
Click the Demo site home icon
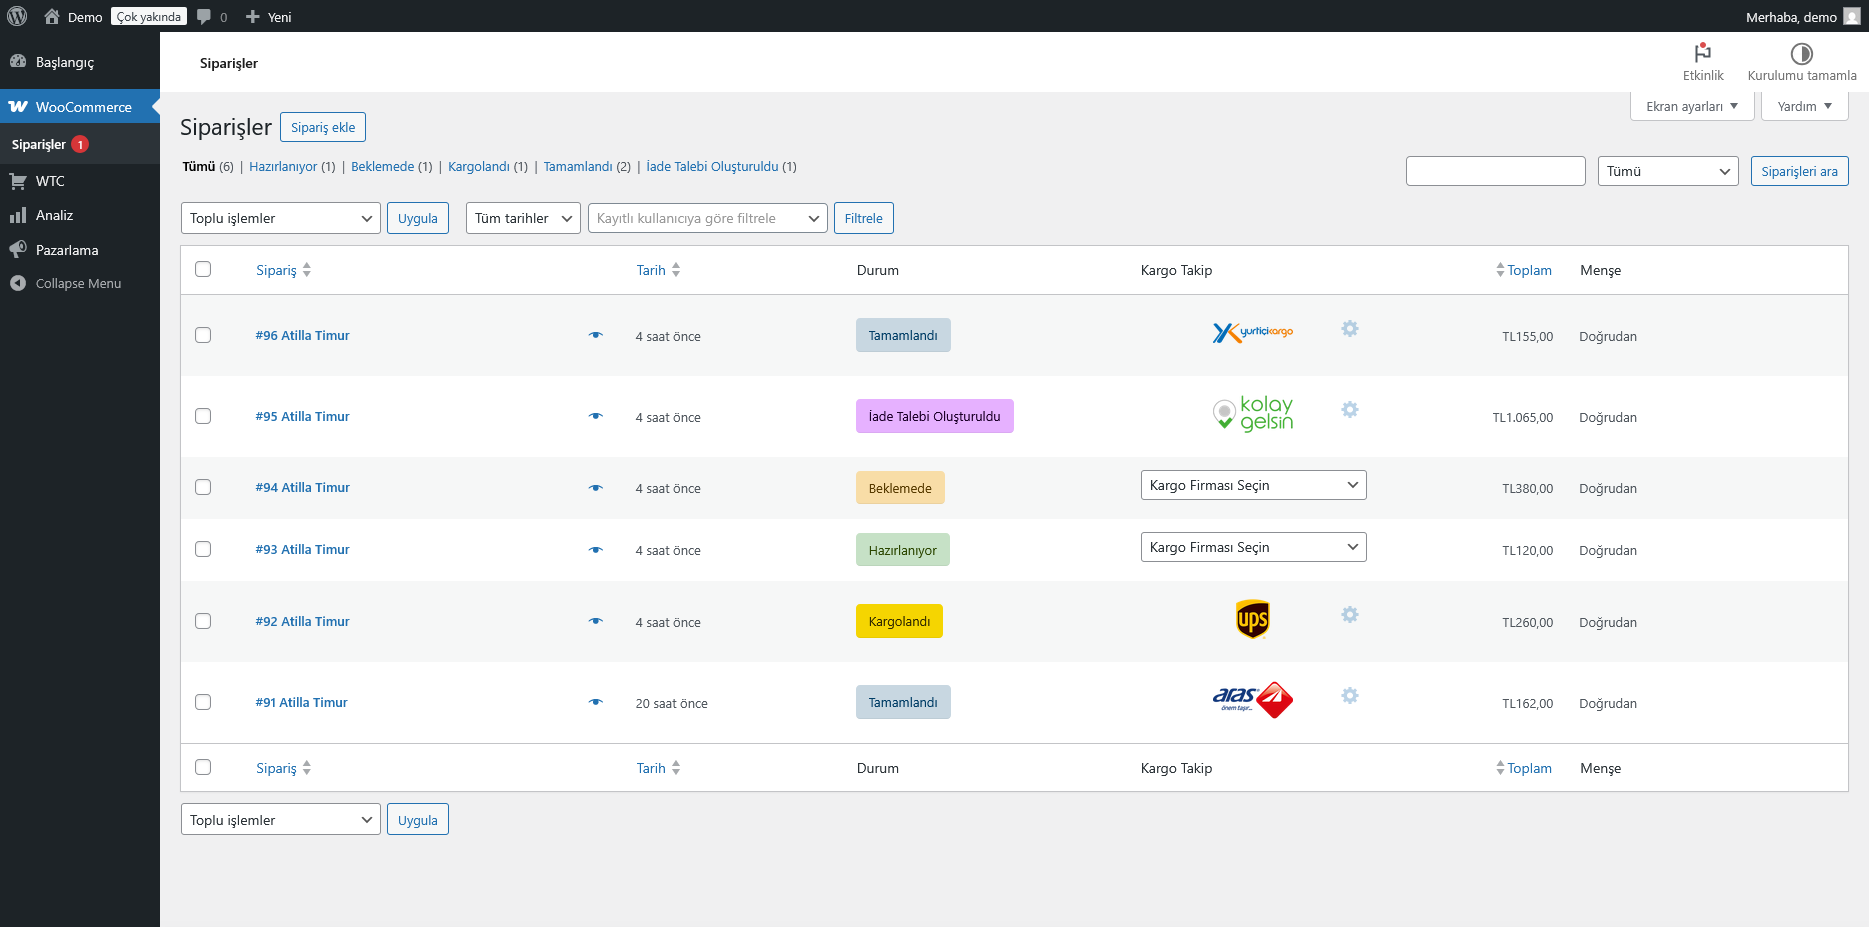pos(52,16)
